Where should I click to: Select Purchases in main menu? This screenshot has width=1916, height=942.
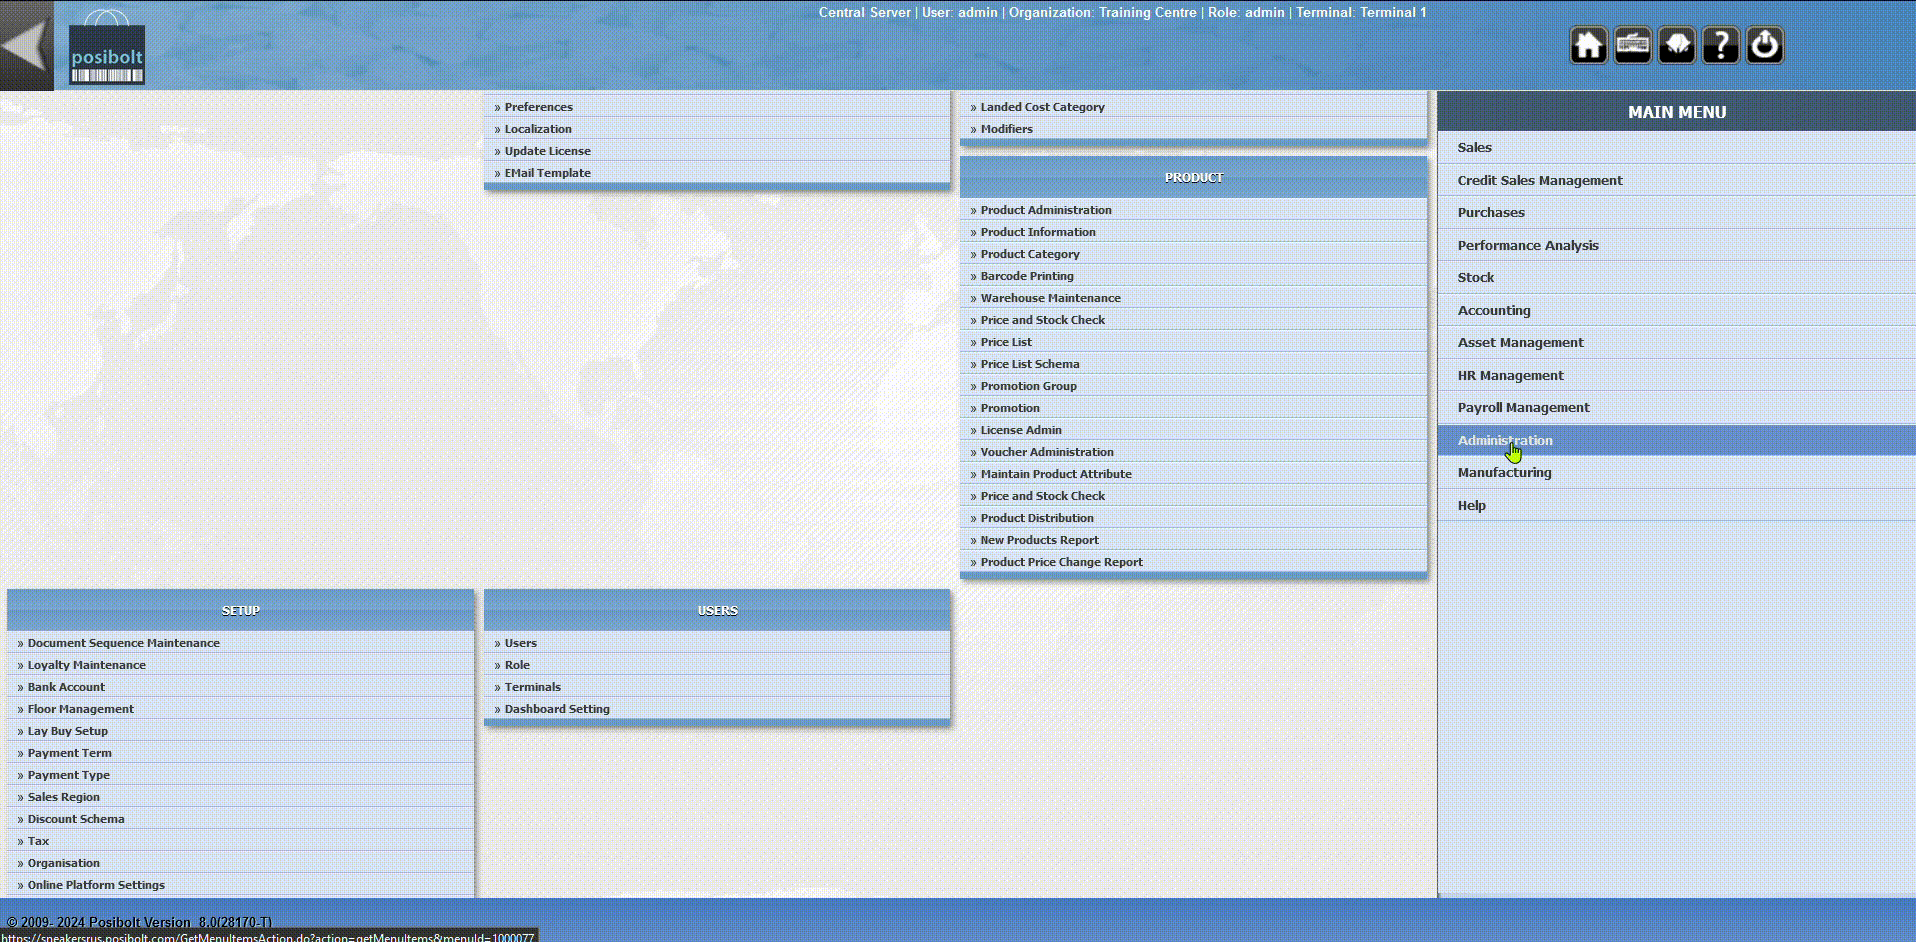click(x=1490, y=212)
